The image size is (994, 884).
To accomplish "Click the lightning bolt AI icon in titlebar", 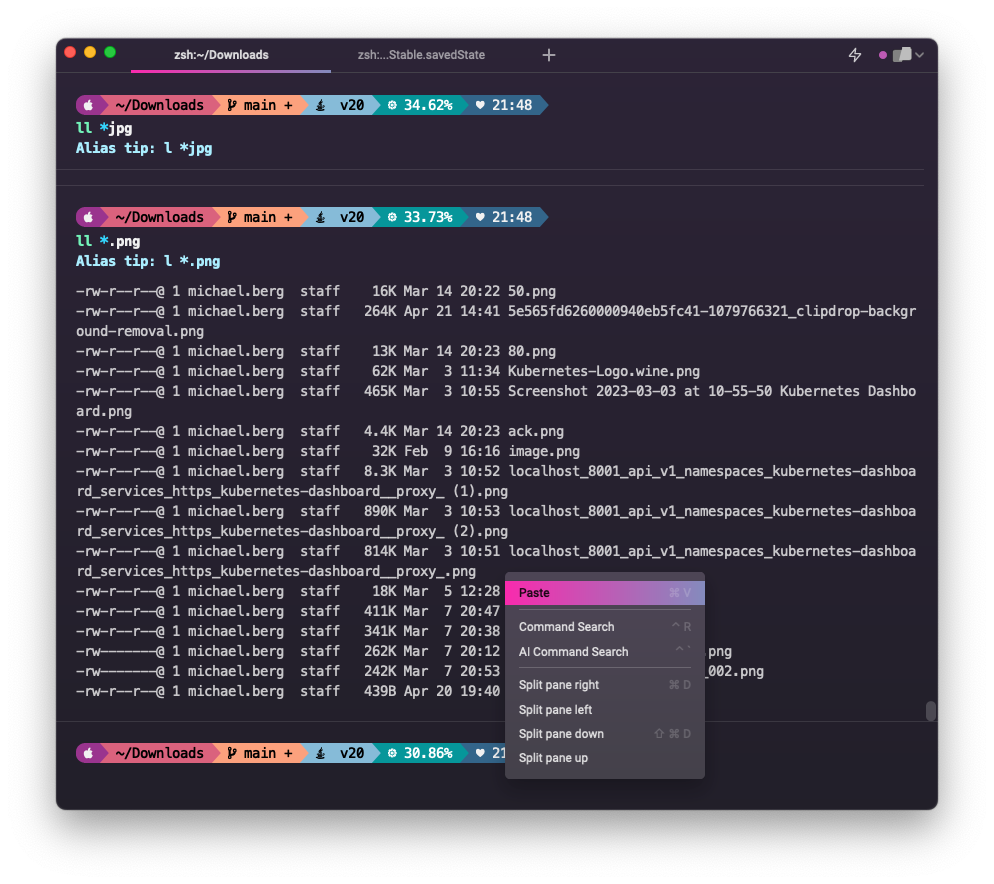I will 855,55.
